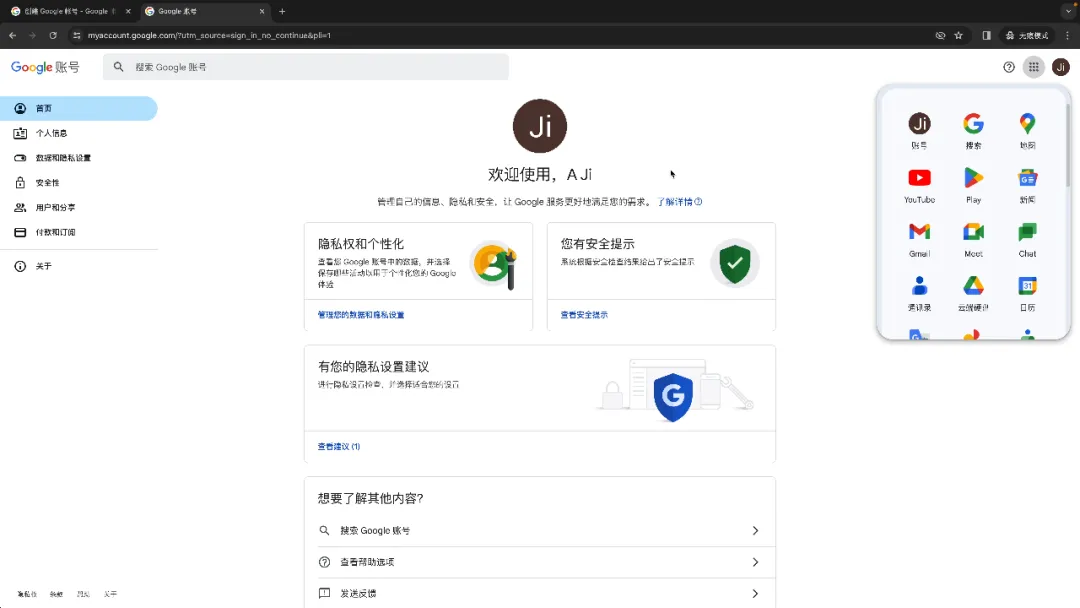Open the Chrome three-dot menu

1068,35
